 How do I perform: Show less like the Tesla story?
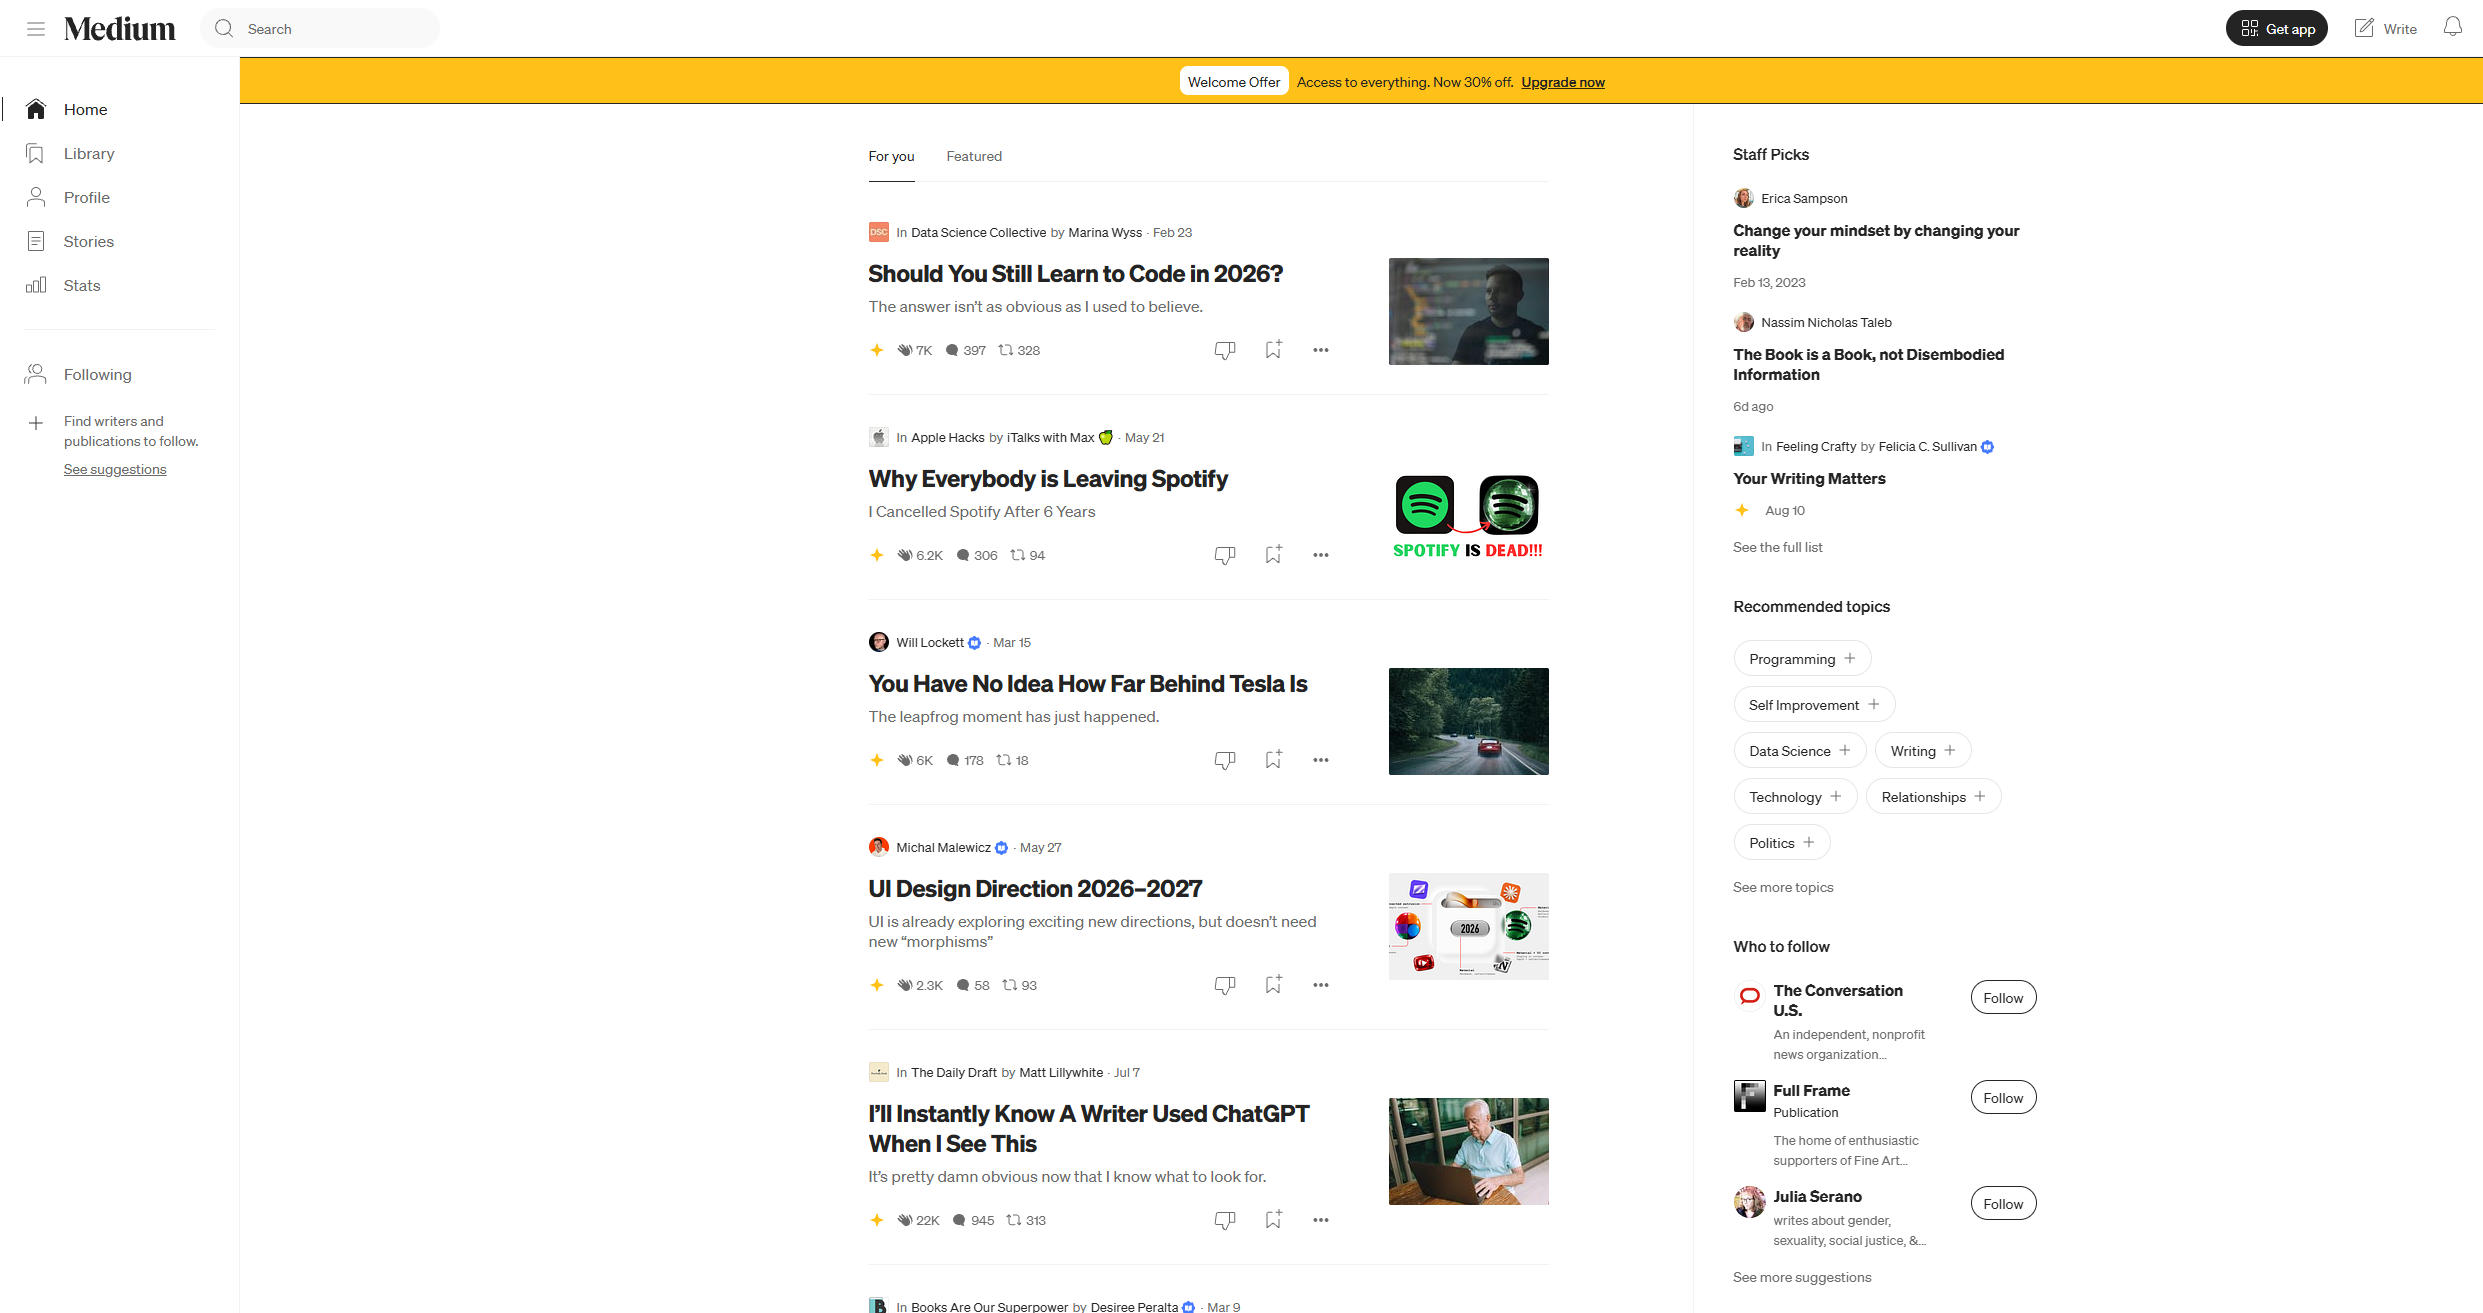tap(1225, 760)
